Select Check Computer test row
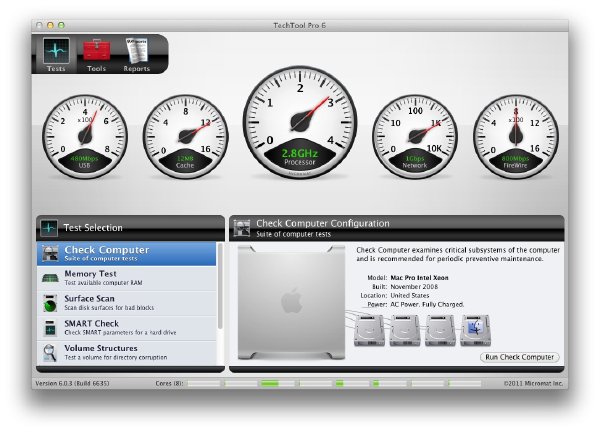 tap(127, 254)
